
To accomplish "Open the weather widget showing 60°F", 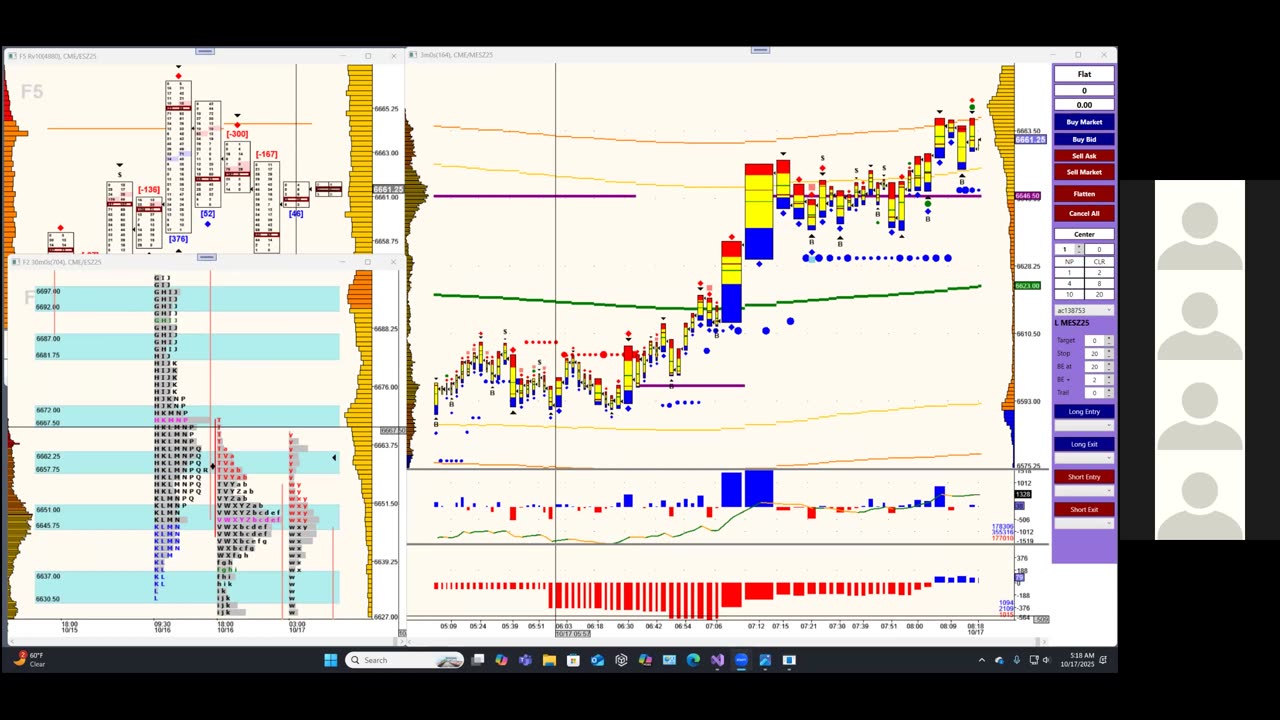I will 28,660.
